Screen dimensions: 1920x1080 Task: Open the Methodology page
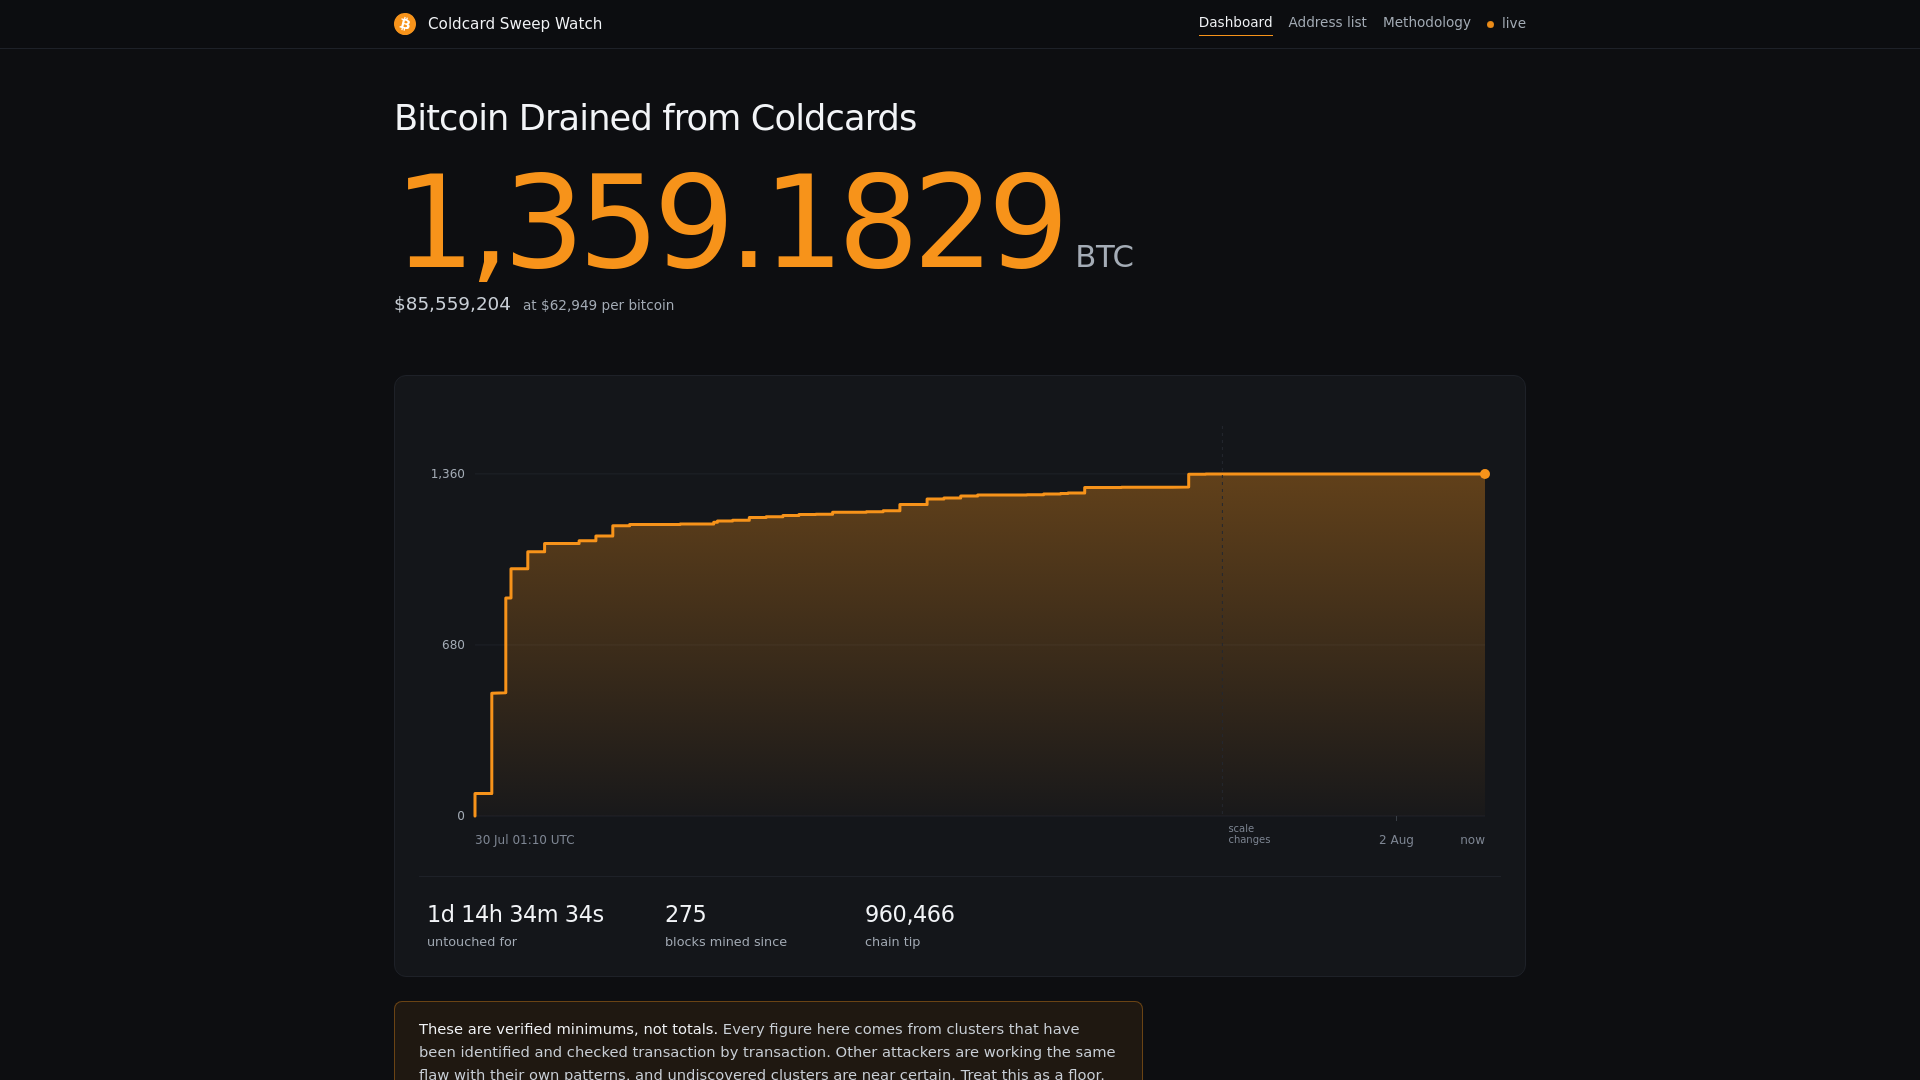tap(1426, 23)
